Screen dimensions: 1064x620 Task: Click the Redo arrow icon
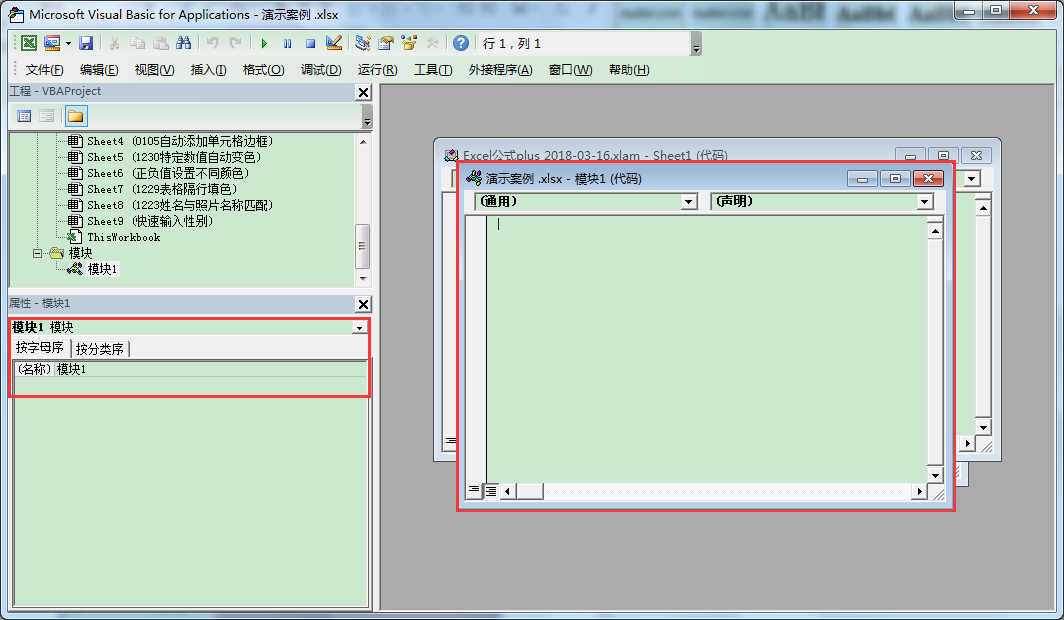point(235,43)
